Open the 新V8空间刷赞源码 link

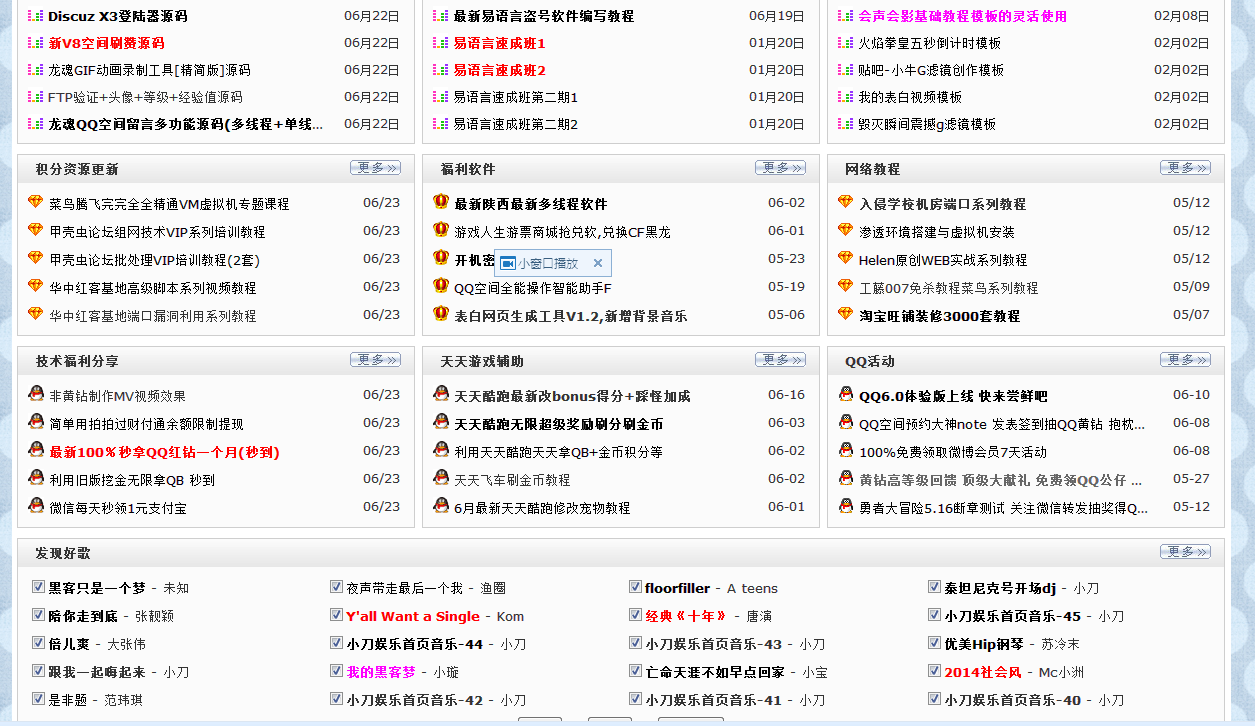106,43
